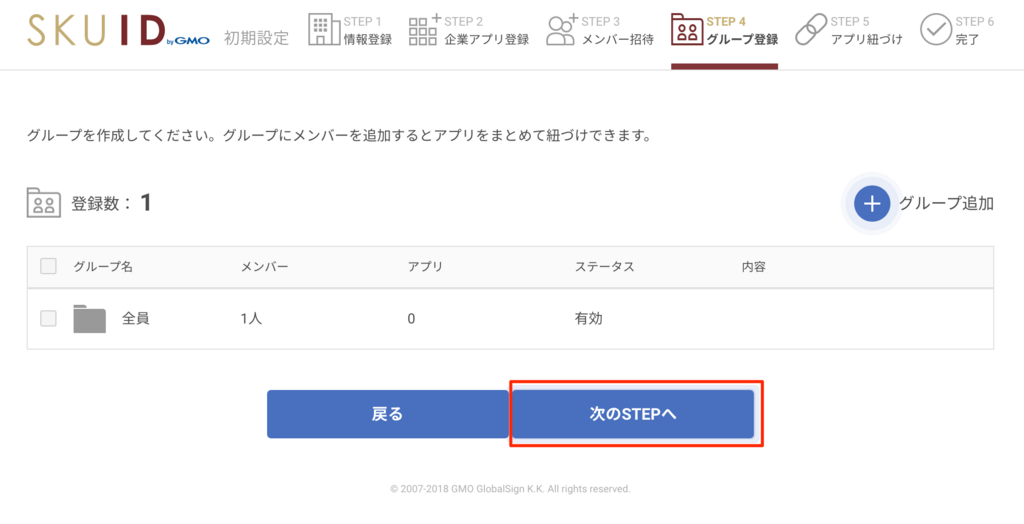Click the STEP 1 building icon
This screenshot has width=1024, height=524.
[x=324, y=30]
